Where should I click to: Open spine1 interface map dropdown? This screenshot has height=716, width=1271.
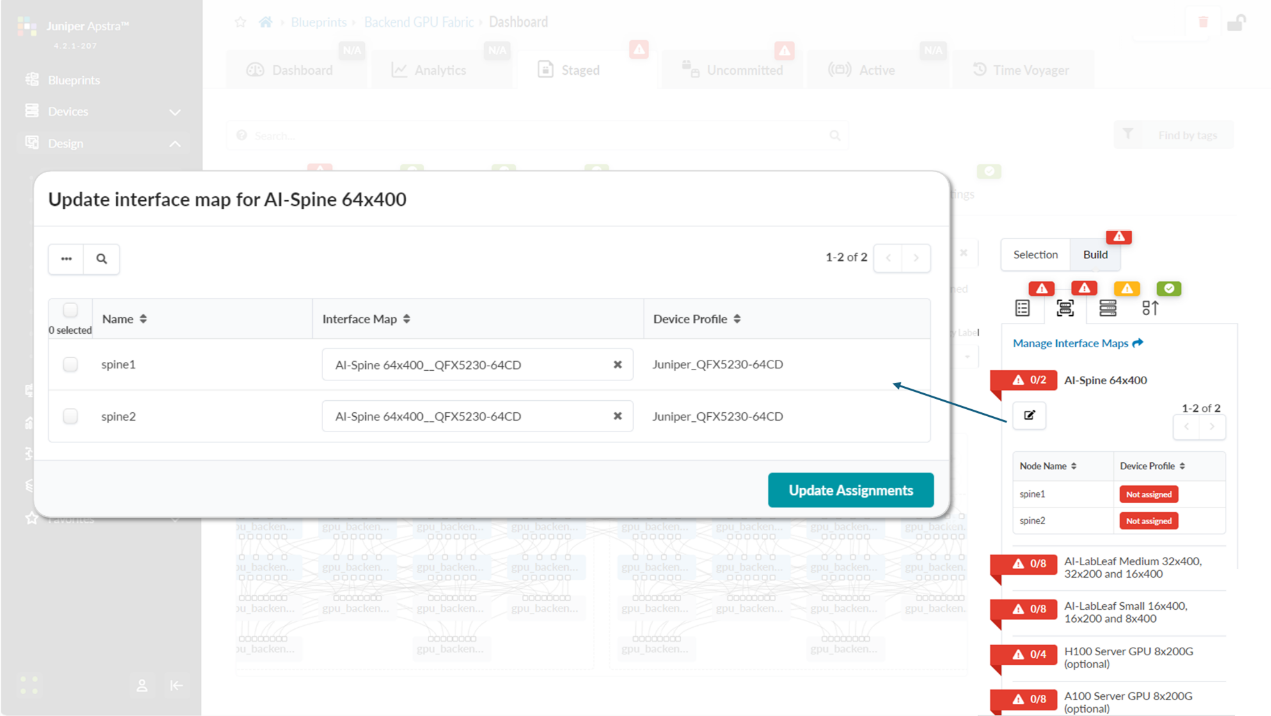coord(477,365)
